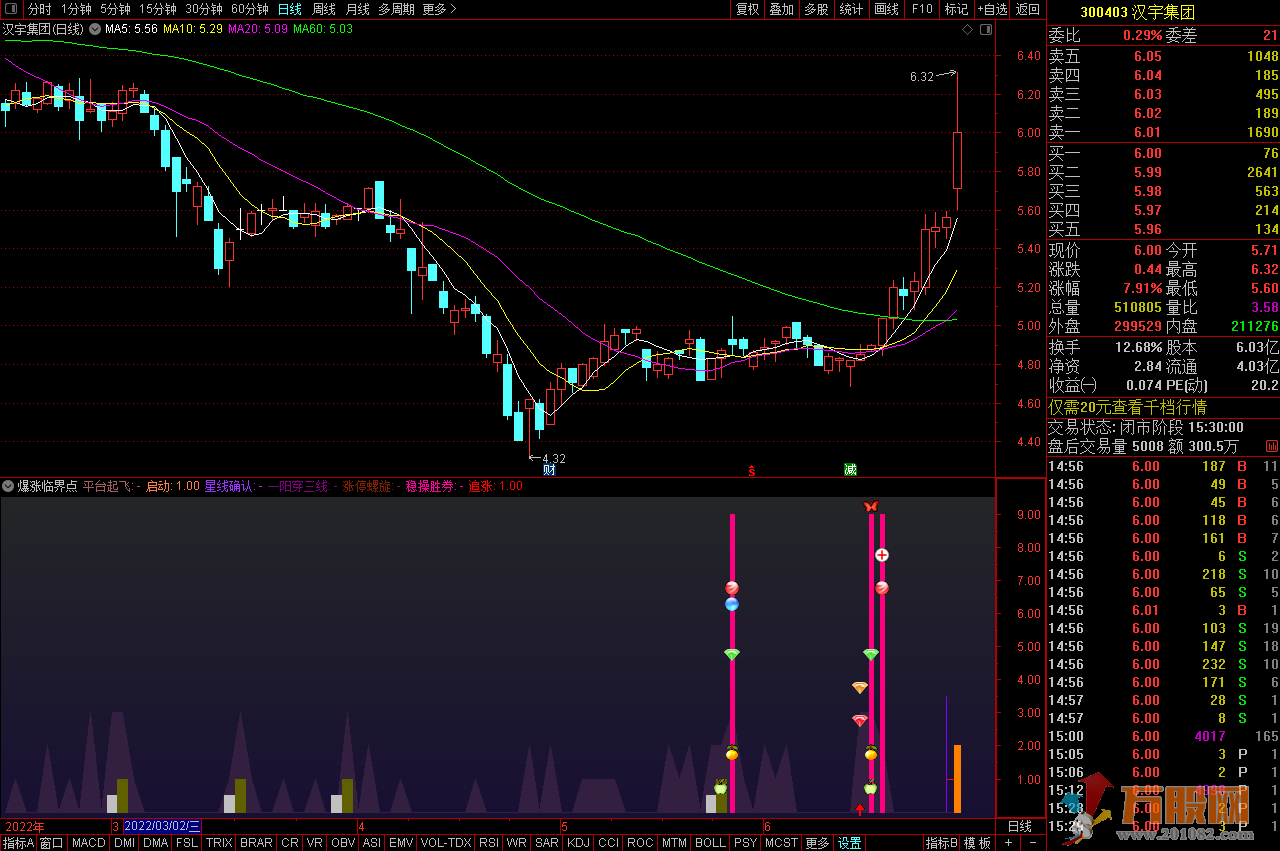This screenshot has width=1280, height=851.
Task: Switch to 周线 weekly chart
Action: 324,9
